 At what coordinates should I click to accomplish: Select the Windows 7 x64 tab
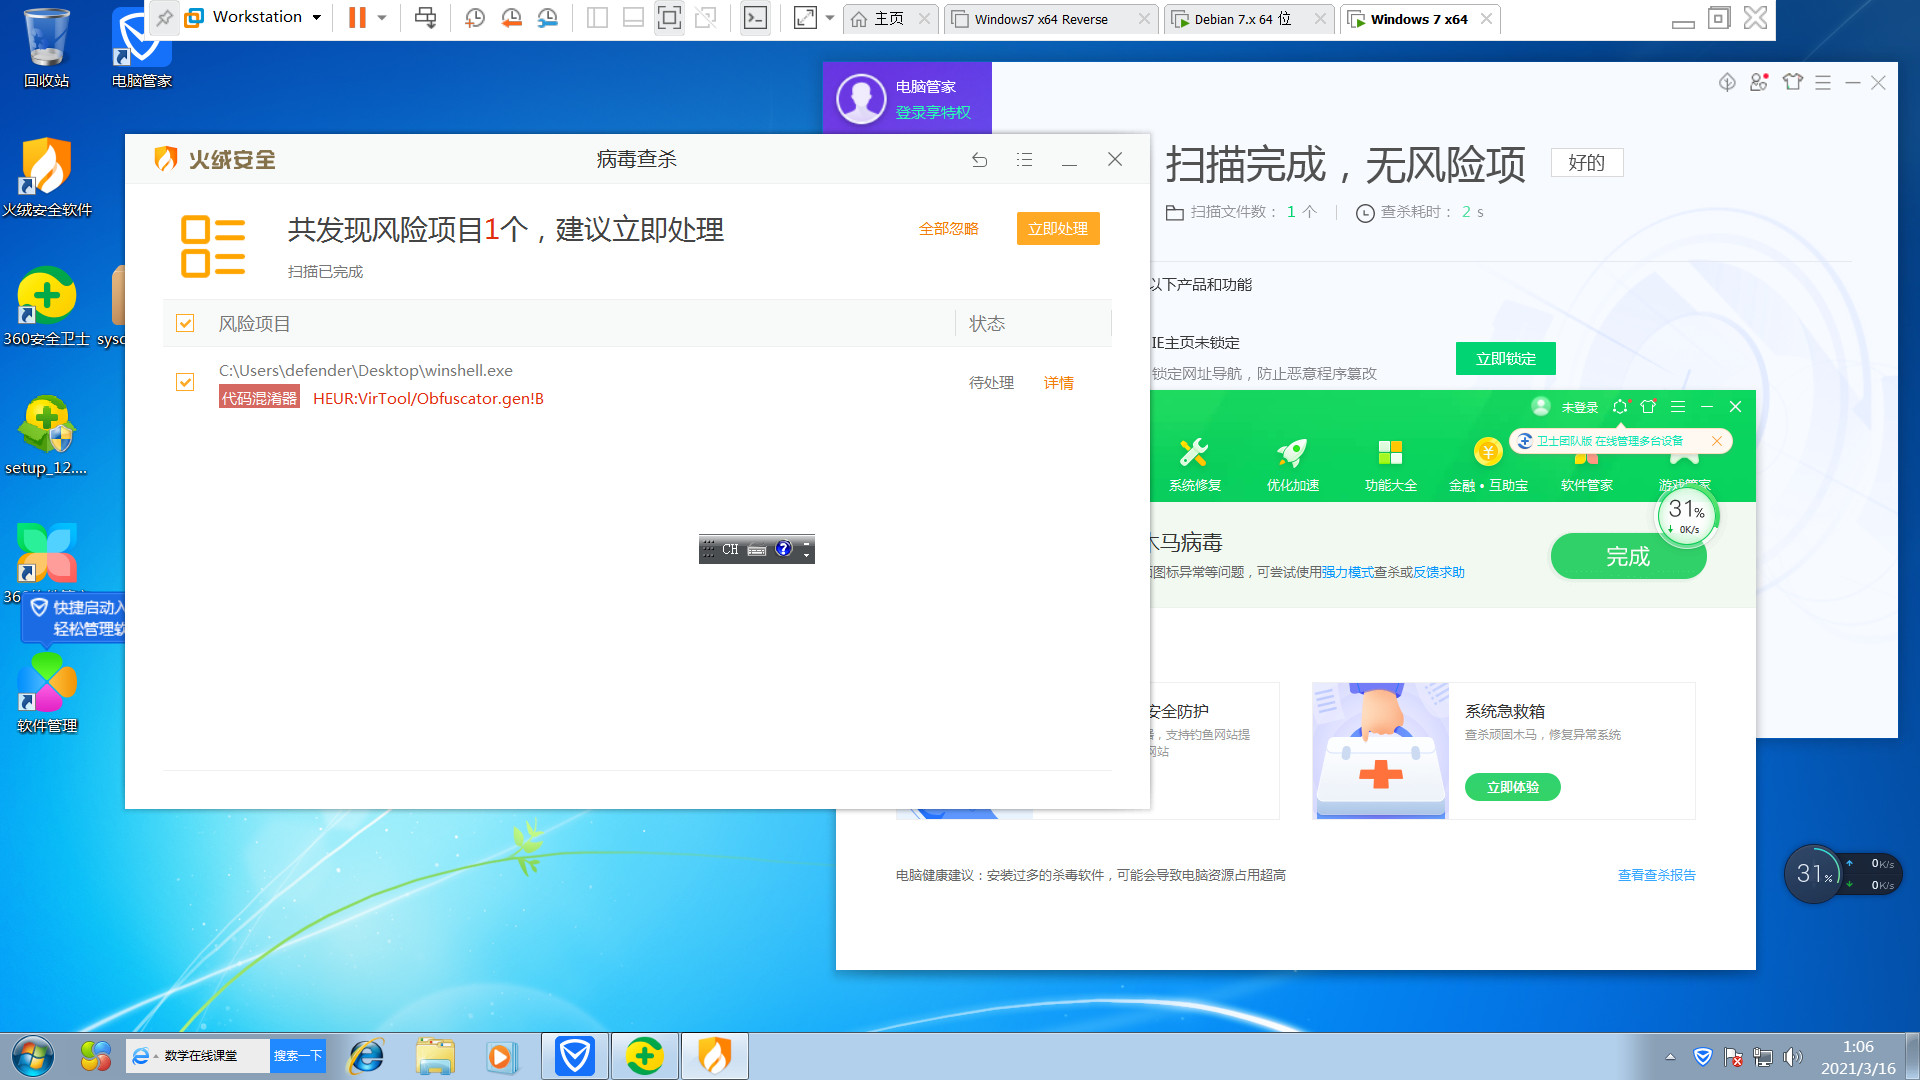click(x=1419, y=19)
